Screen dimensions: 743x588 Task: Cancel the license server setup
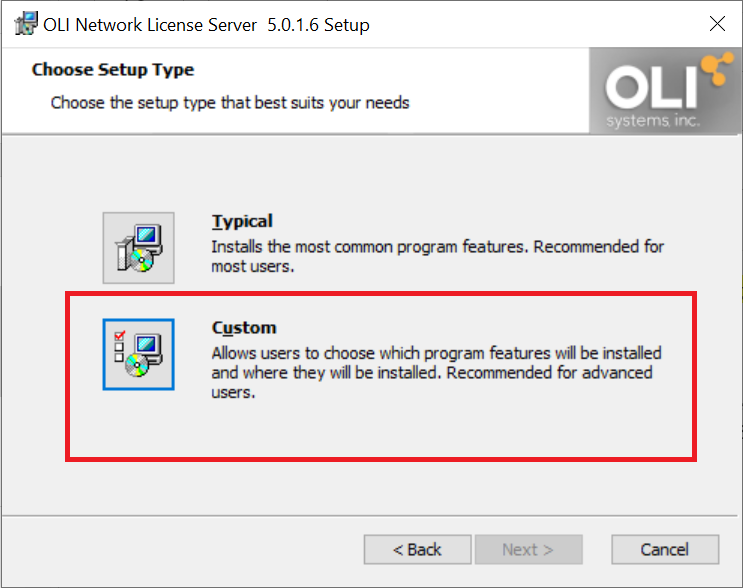coord(665,550)
